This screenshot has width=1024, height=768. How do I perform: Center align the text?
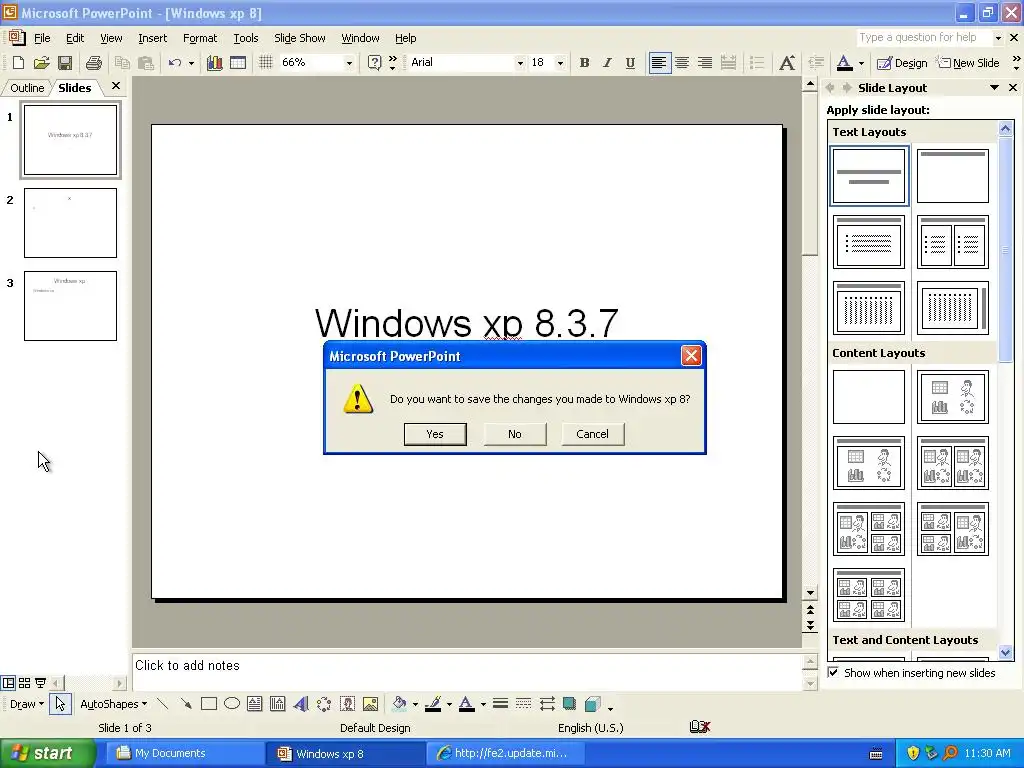point(682,63)
